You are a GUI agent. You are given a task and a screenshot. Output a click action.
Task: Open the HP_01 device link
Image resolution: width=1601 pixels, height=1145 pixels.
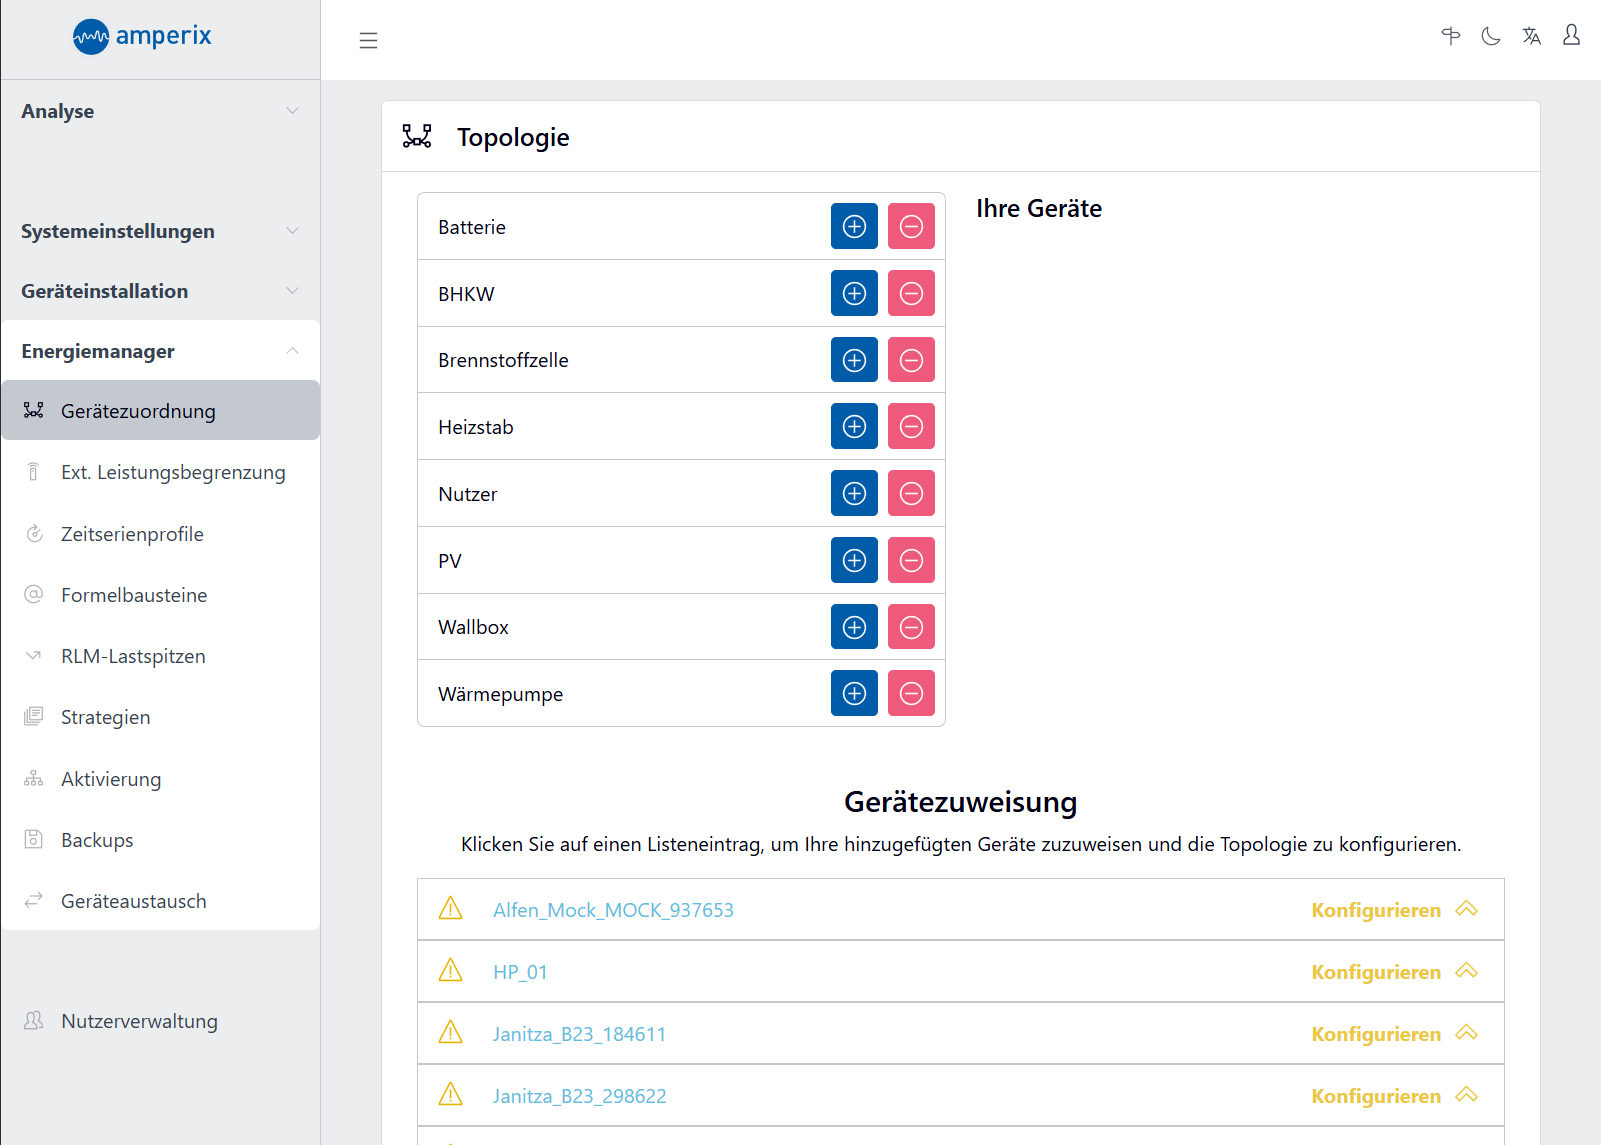520,972
